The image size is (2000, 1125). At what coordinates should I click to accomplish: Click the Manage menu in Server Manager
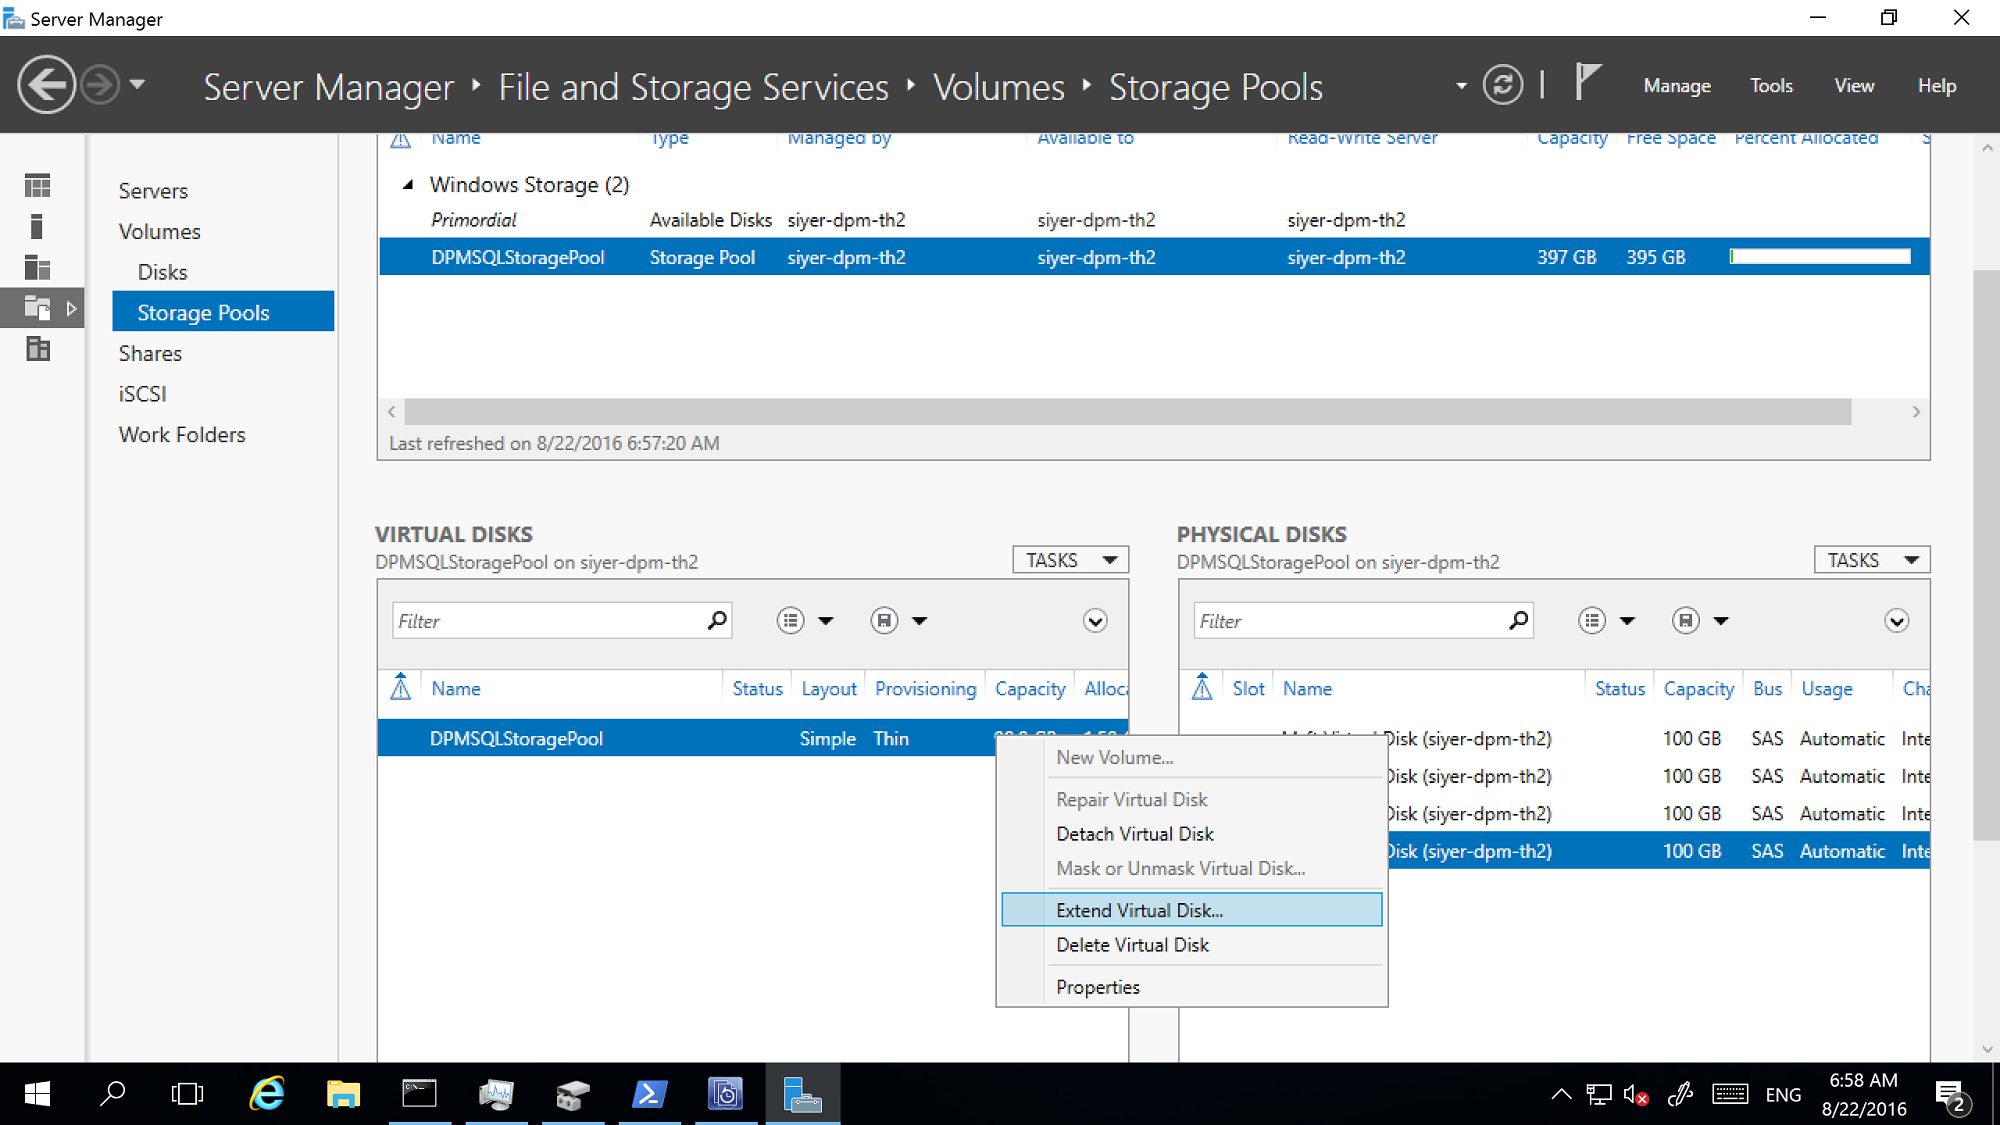(1674, 85)
